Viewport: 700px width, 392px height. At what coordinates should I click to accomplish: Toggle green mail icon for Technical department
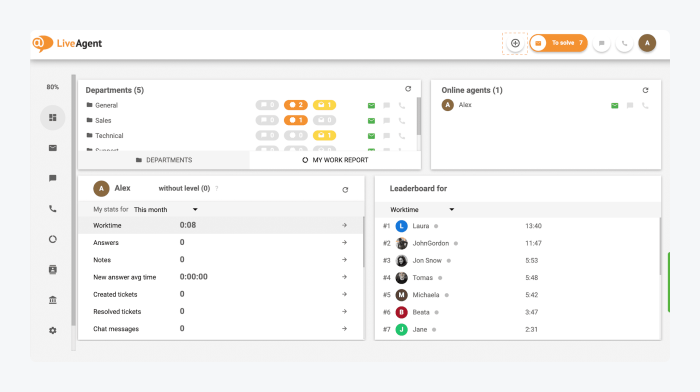(371, 136)
